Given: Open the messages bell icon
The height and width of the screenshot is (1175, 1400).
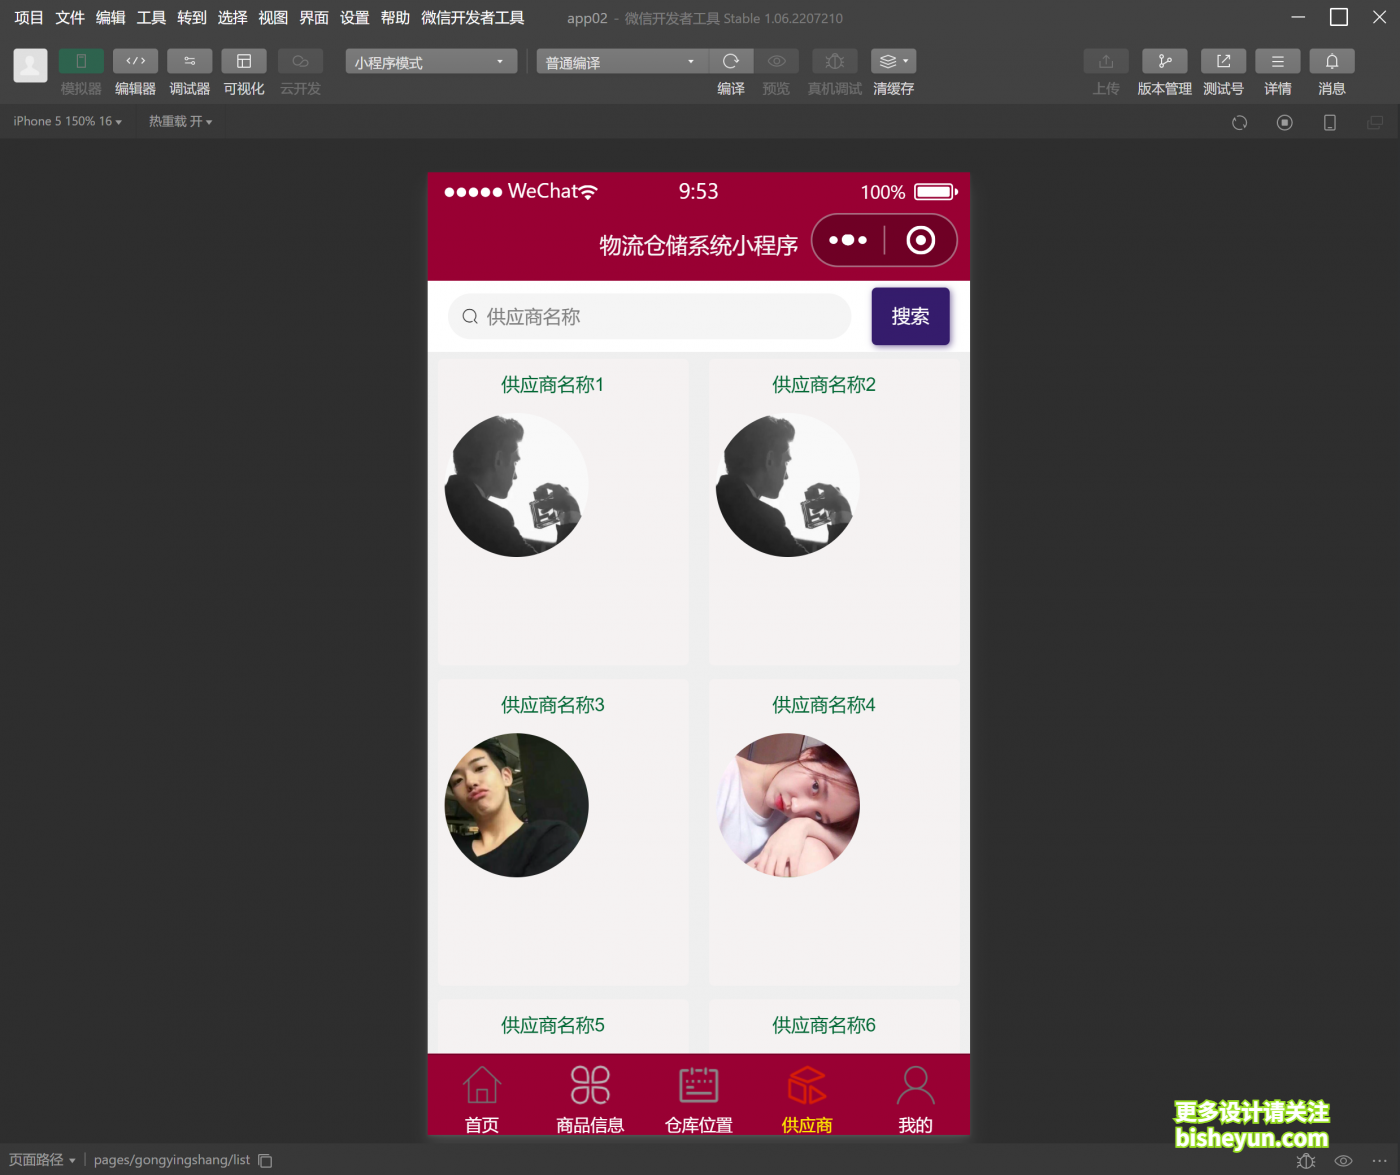Looking at the screenshot, I should [1332, 62].
